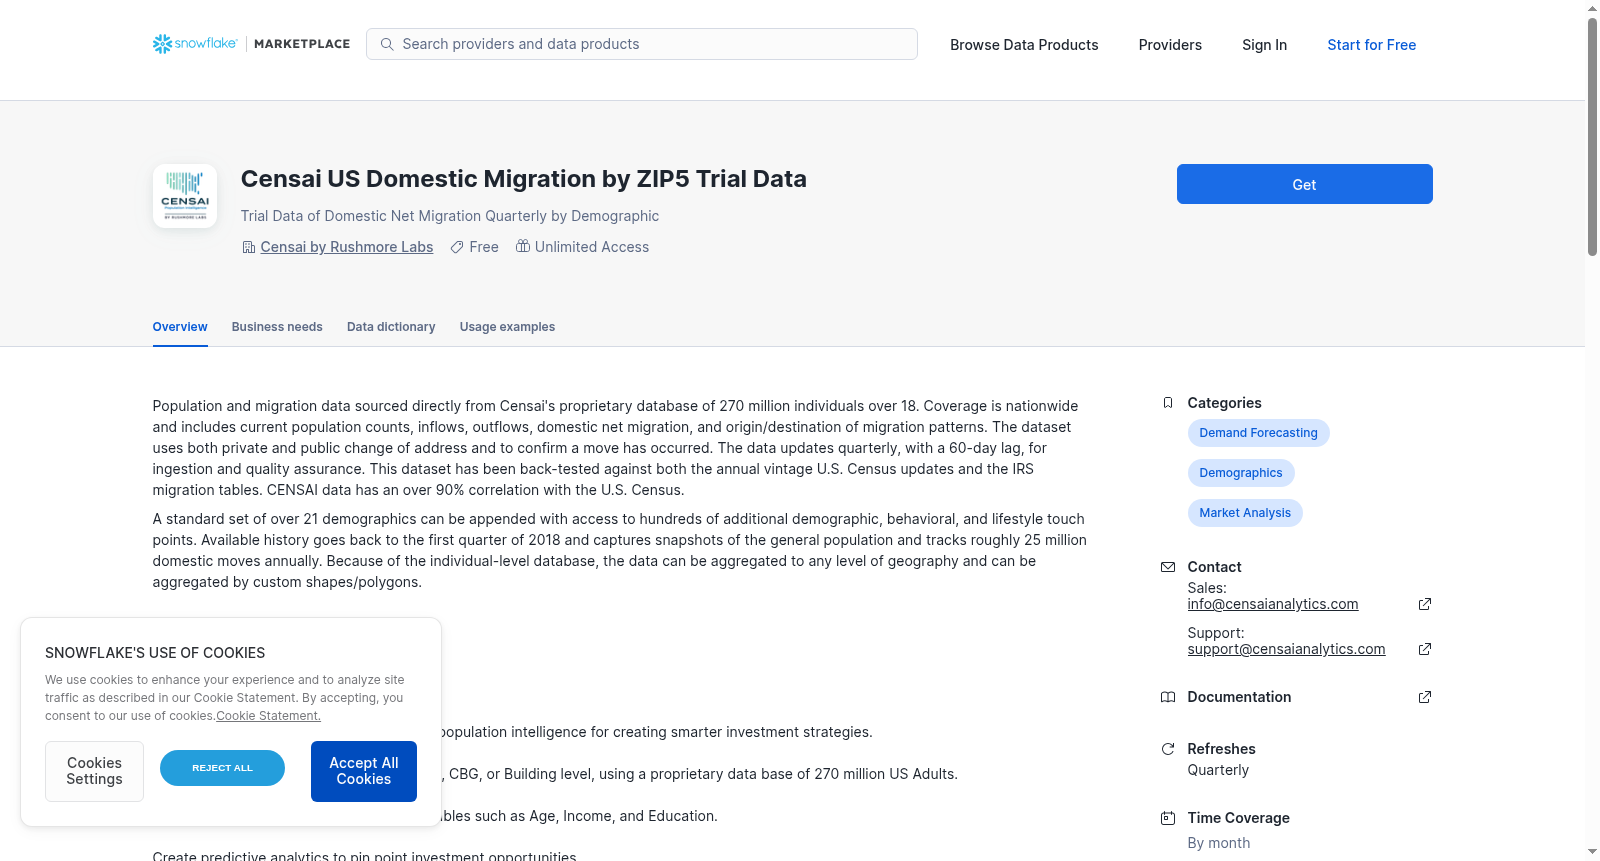The image size is (1600, 861).
Task: Open Cookies Settings
Action: pyautogui.click(x=94, y=771)
